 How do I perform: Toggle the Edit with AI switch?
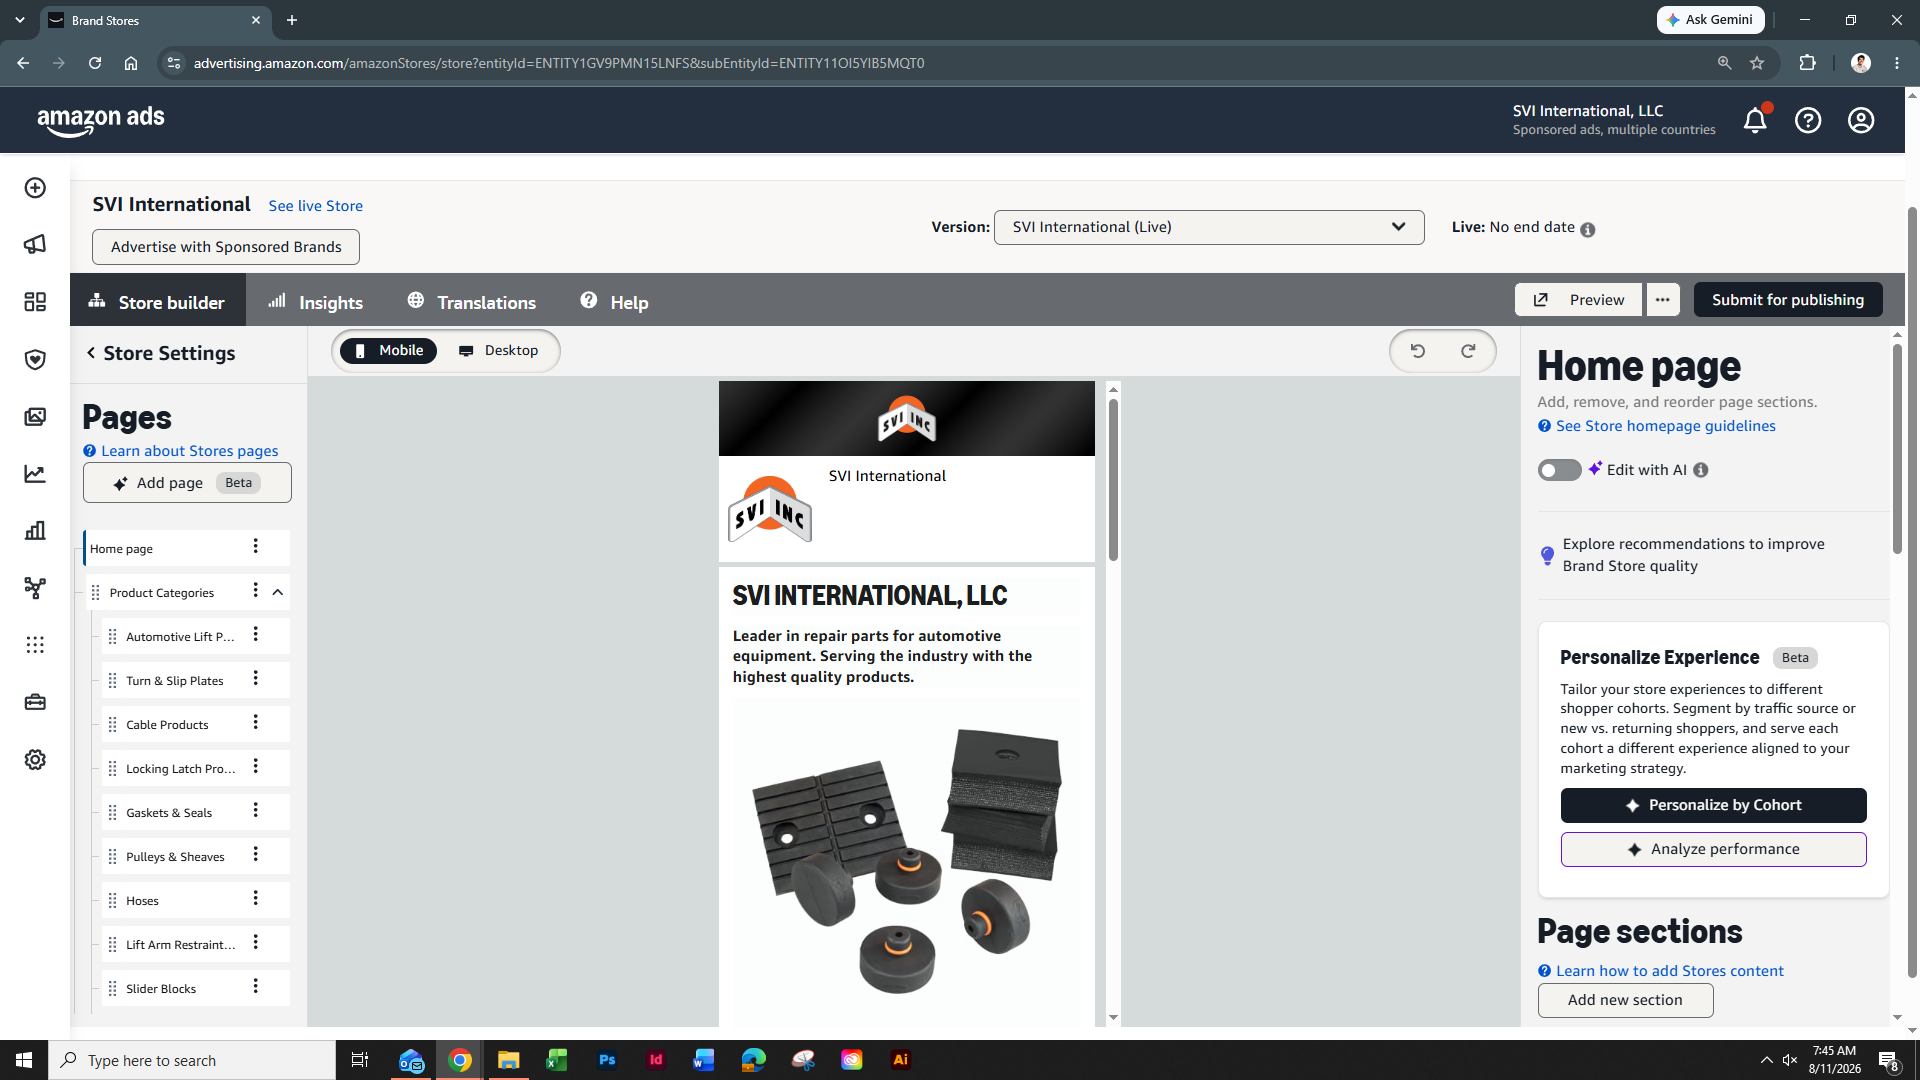pyautogui.click(x=1559, y=470)
